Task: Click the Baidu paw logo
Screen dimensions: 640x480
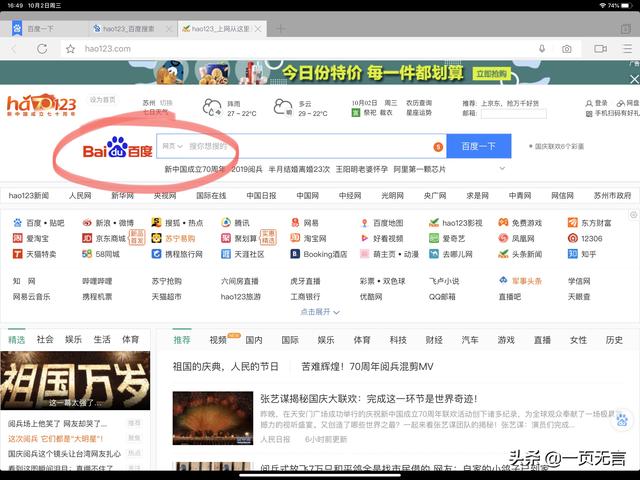Action: tap(118, 147)
